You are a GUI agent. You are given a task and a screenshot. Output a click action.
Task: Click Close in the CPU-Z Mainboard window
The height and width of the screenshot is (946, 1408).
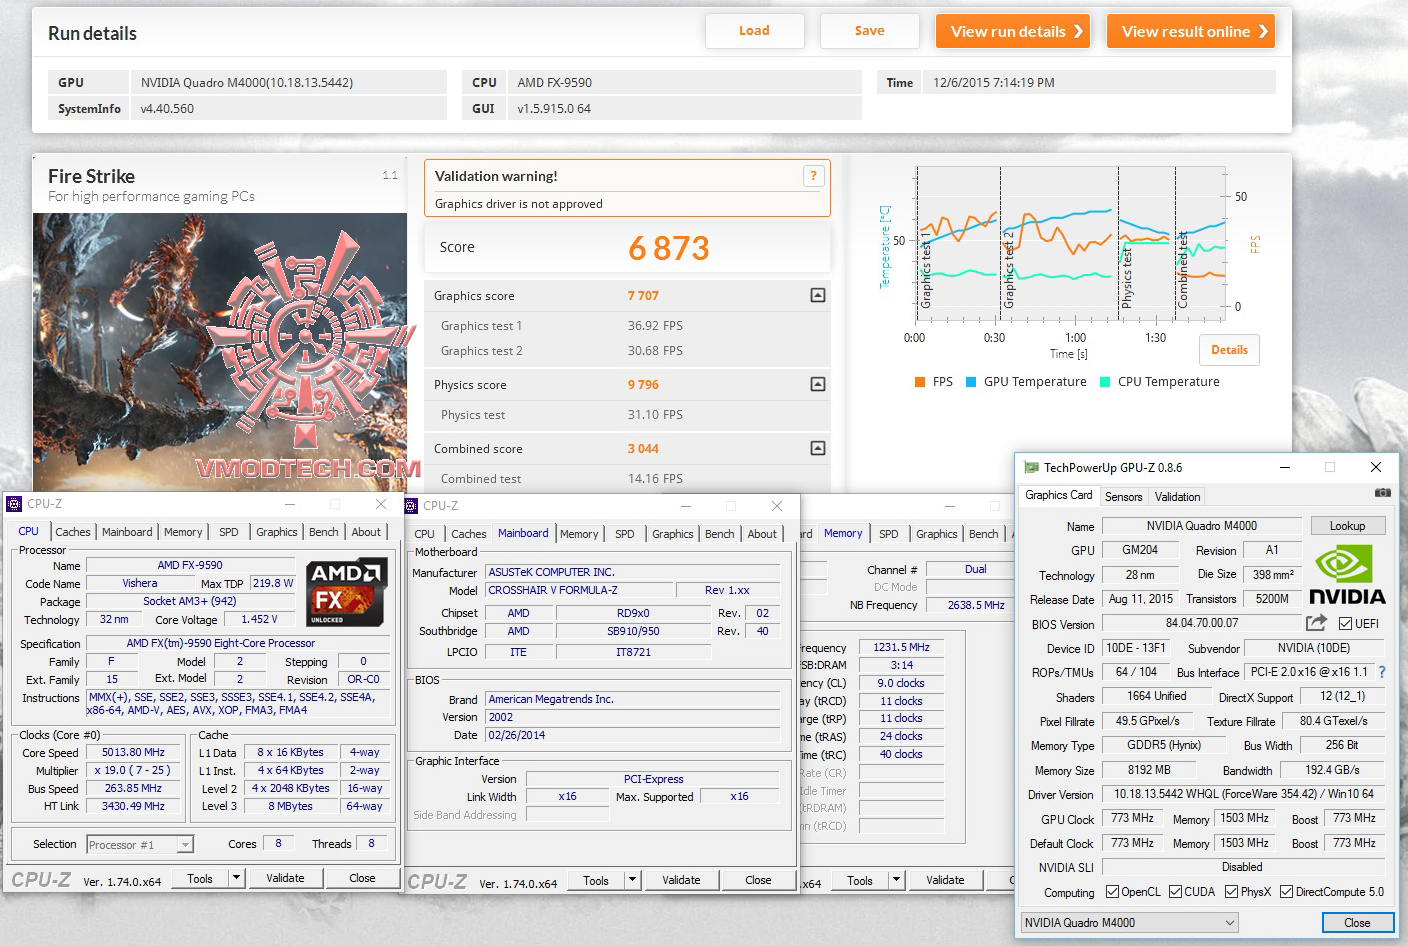coord(758,880)
